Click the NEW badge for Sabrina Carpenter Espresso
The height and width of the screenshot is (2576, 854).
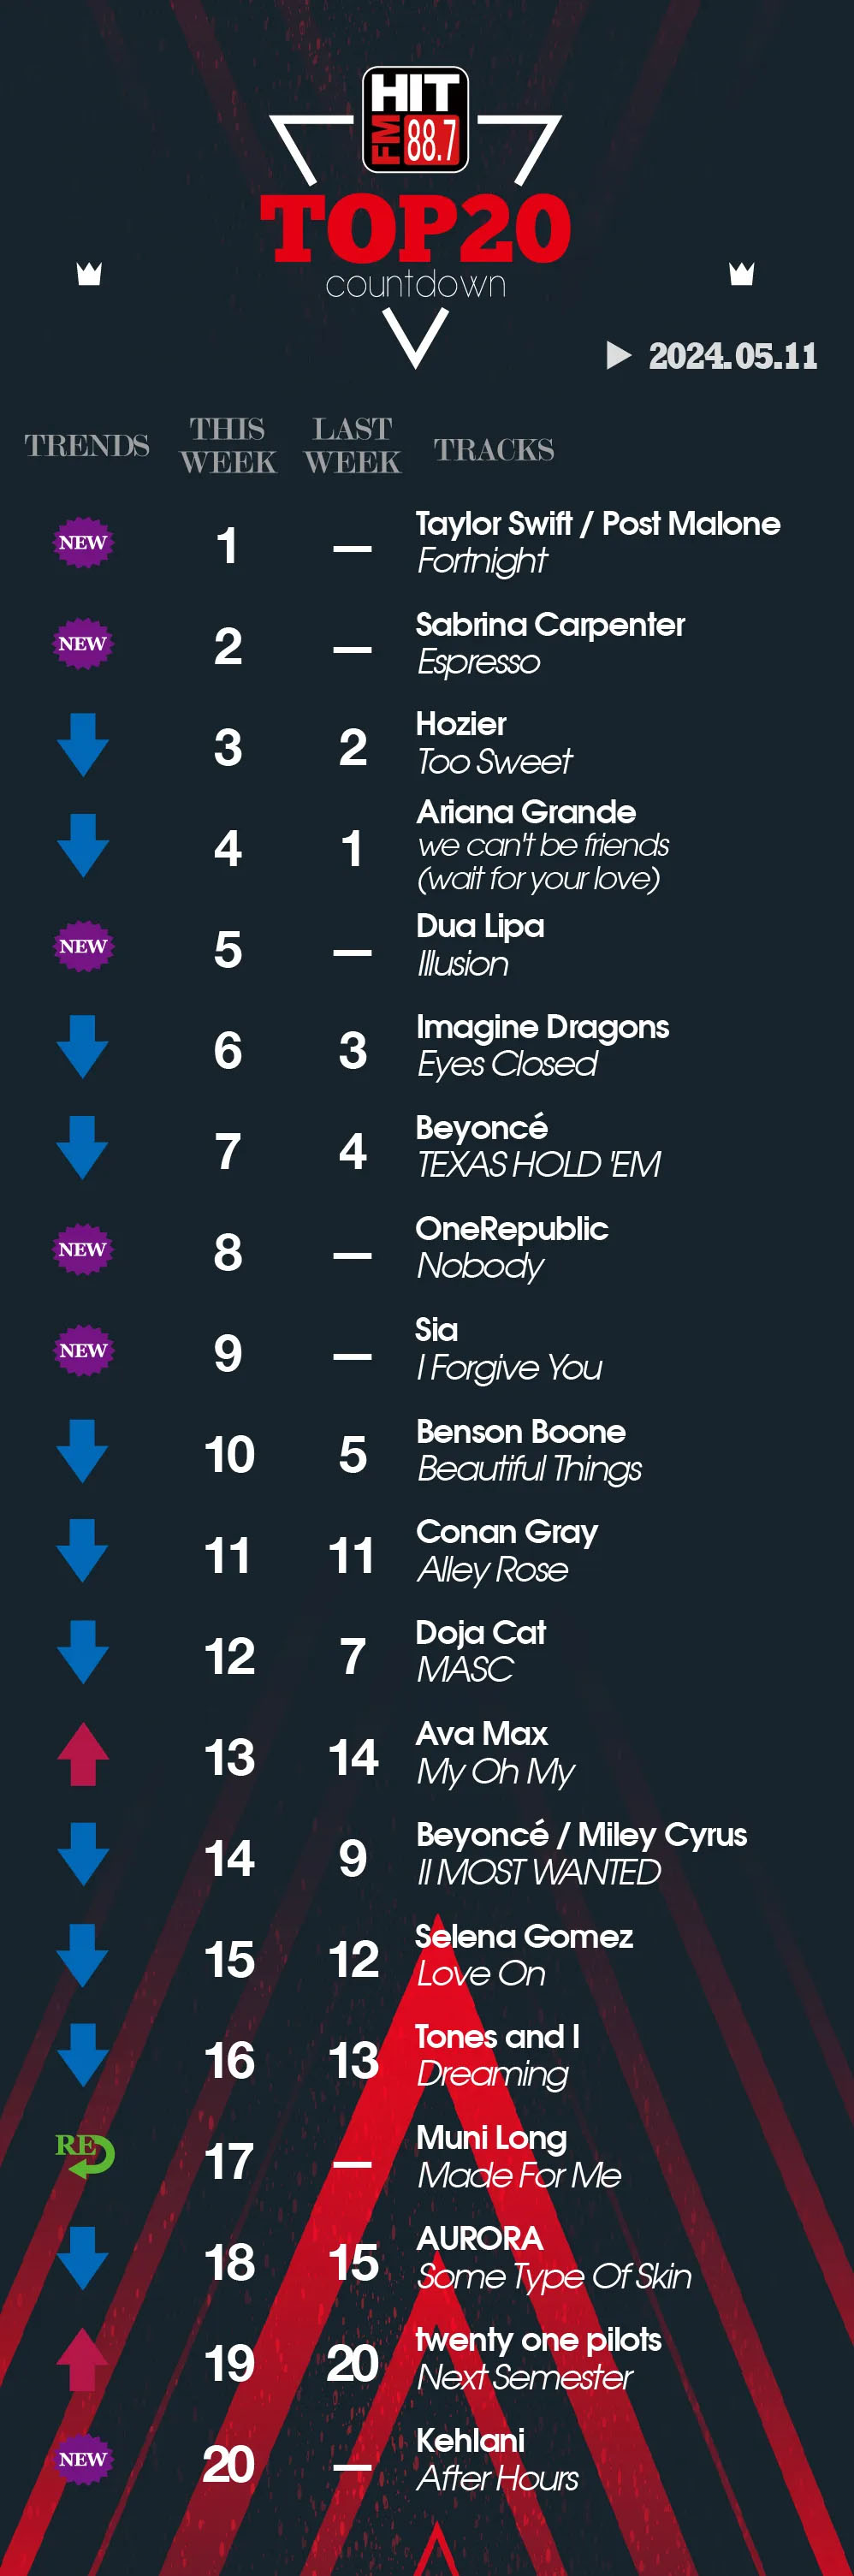[83, 644]
